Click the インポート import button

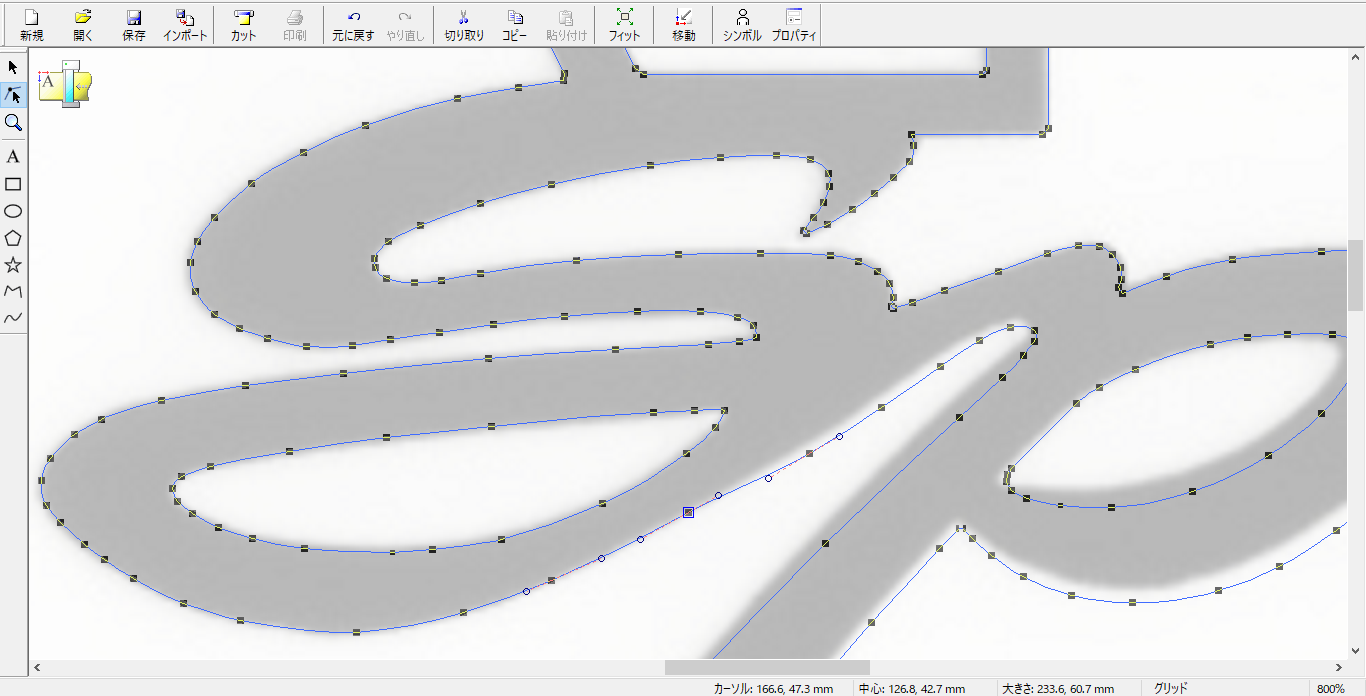tap(185, 25)
